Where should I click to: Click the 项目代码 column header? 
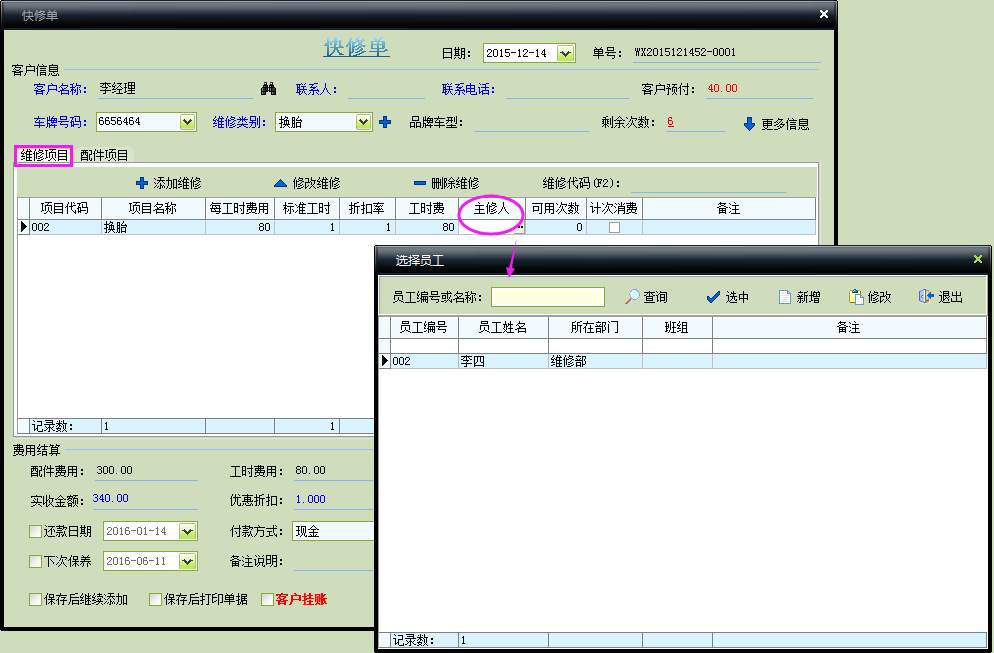point(65,209)
